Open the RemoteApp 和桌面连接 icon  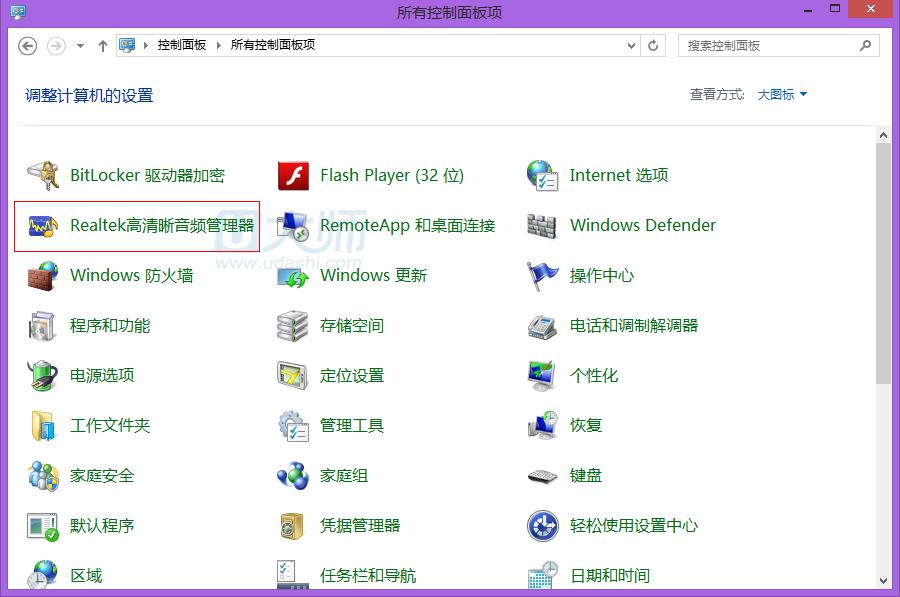[293, 226]
